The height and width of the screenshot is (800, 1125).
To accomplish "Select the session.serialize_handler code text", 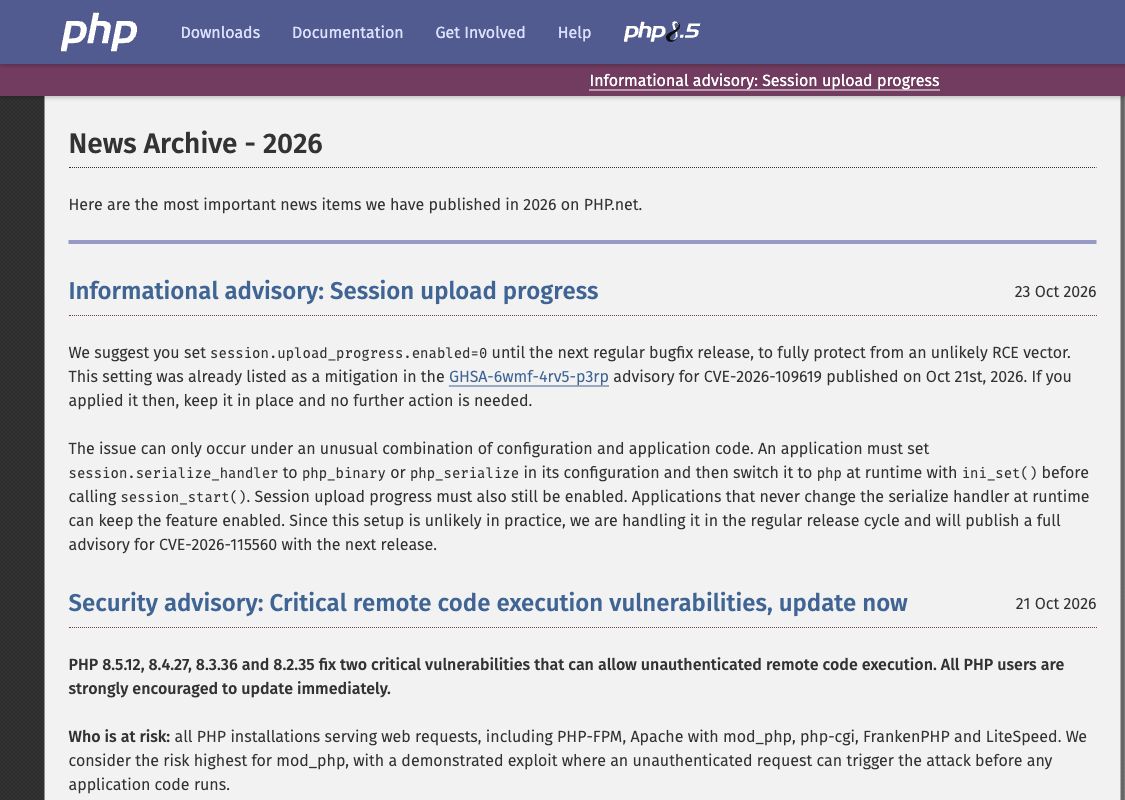I will pyautogui.click(x=173, y=474).
